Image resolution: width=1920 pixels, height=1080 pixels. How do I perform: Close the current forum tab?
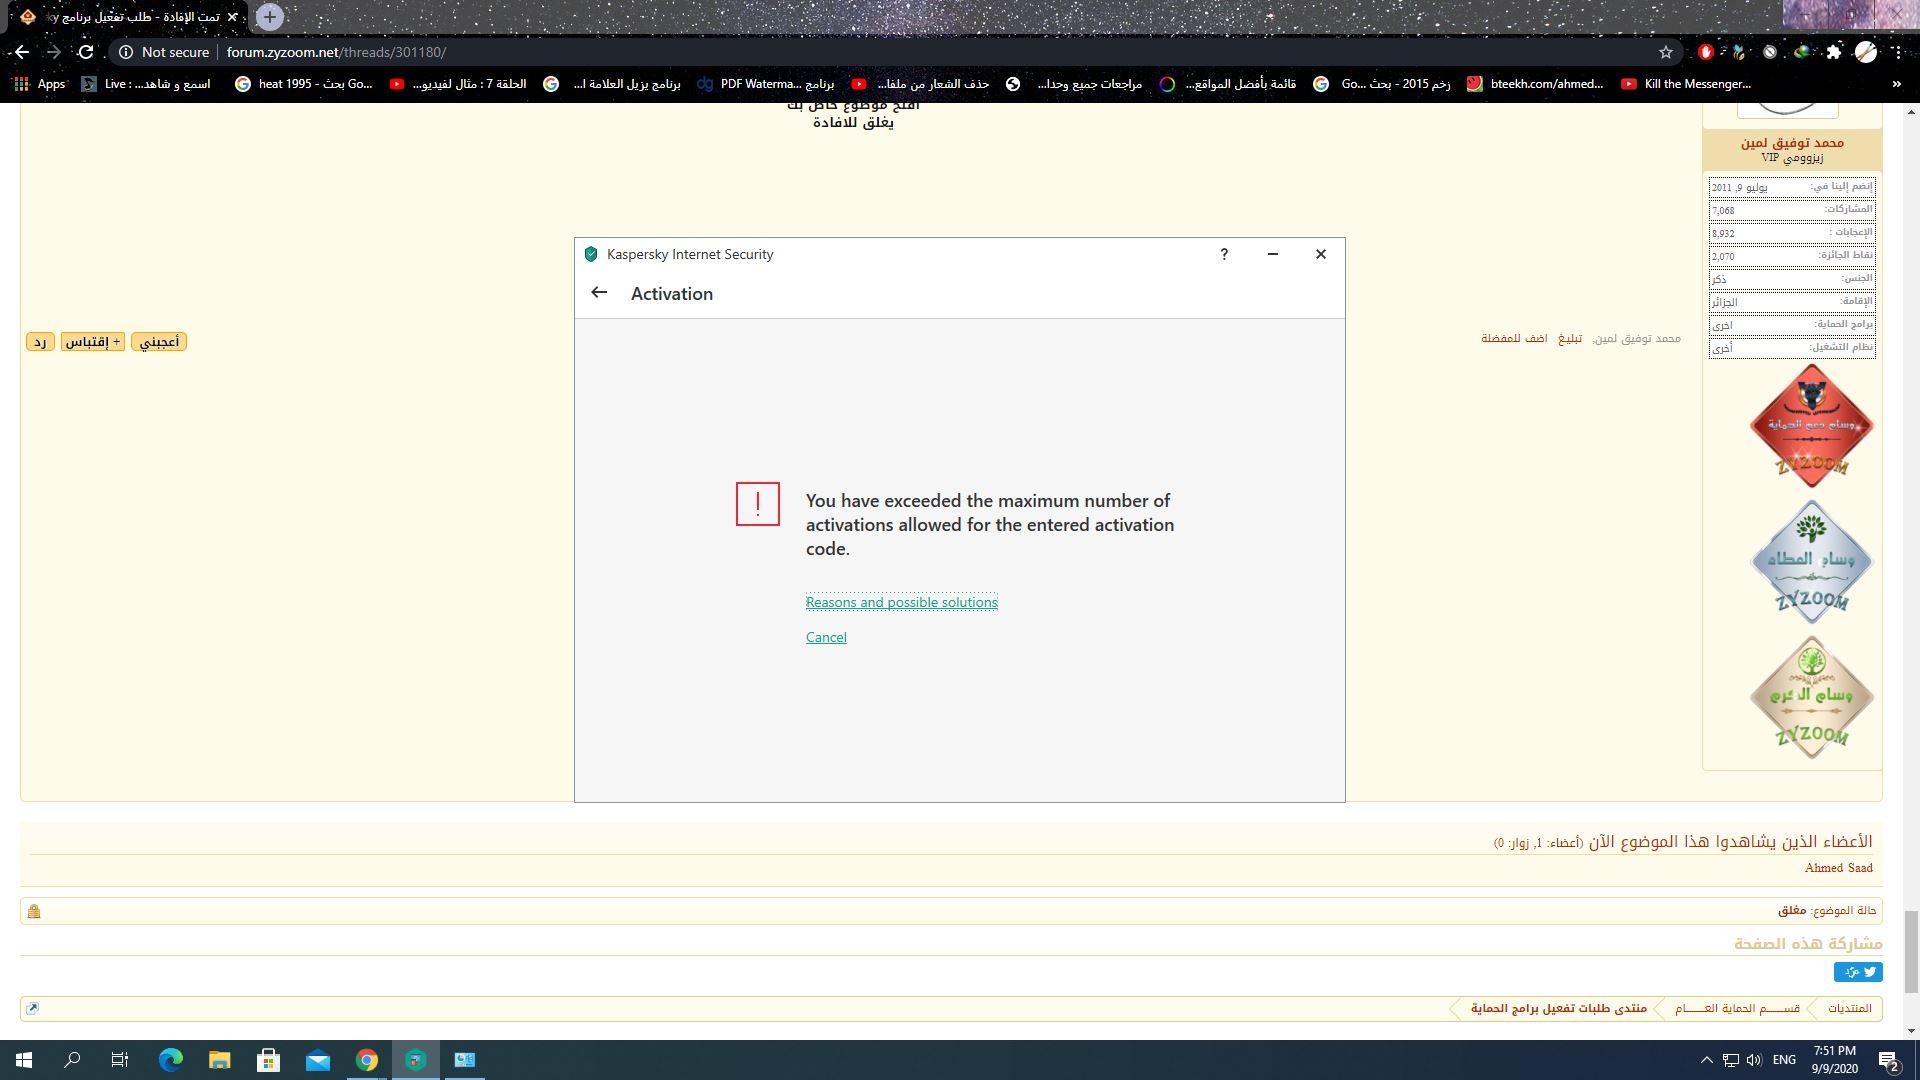click(x=232, y=17)
